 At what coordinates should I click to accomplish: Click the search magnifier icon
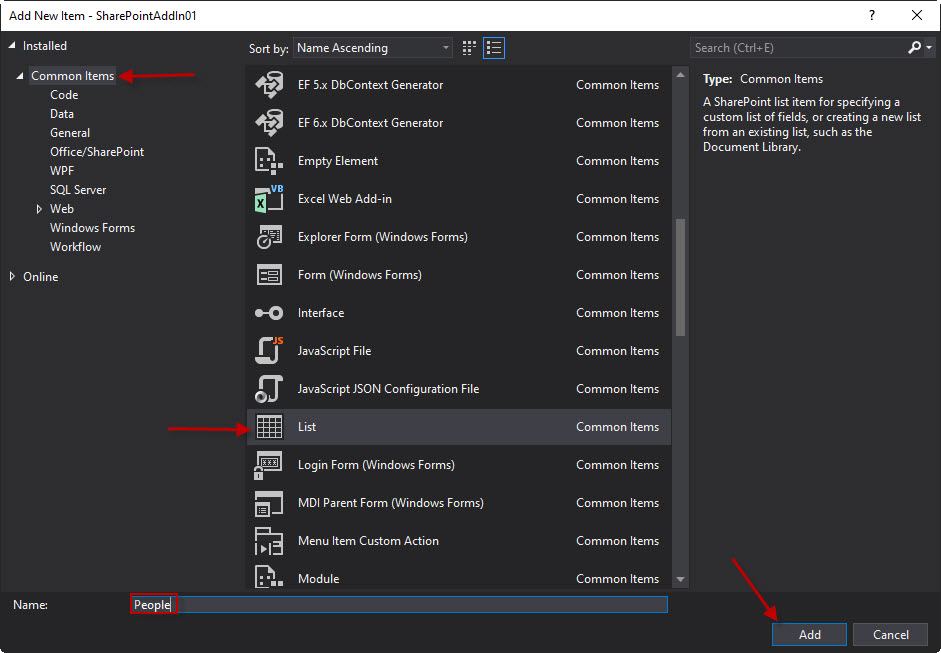tap(914, 47)
